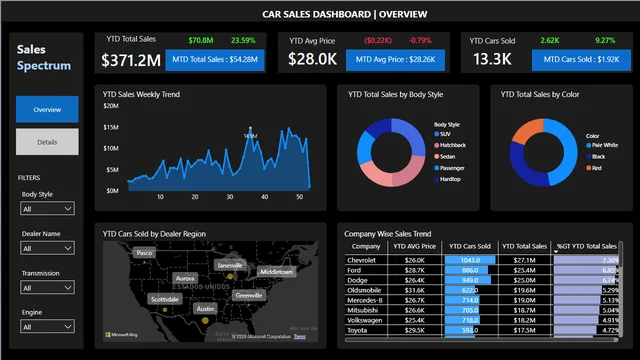Viewport: 640px width, 360px height.
Task: Select Black in Color legend
Action: [x=596, y=156]
